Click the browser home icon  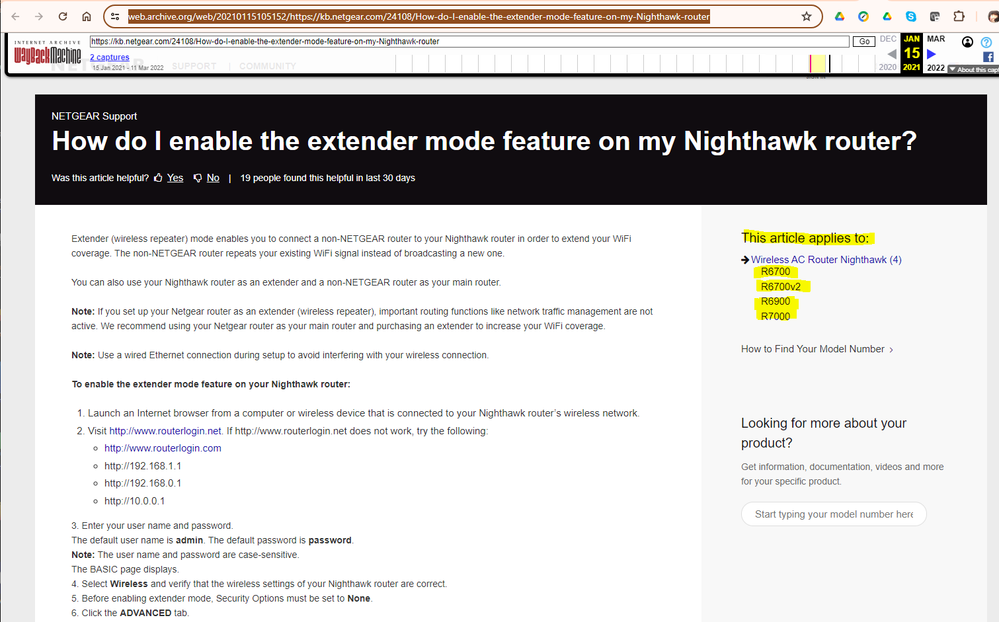coord(87,17)
